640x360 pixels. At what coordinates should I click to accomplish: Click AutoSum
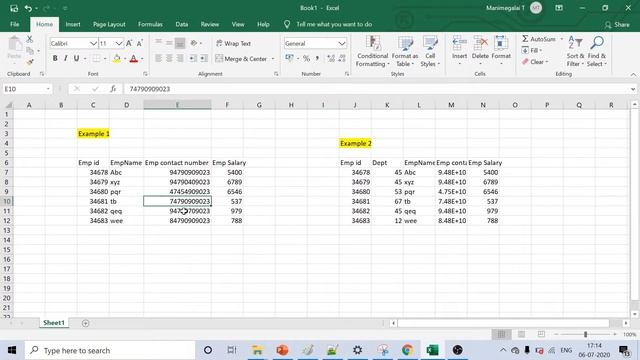pos(539,39)
